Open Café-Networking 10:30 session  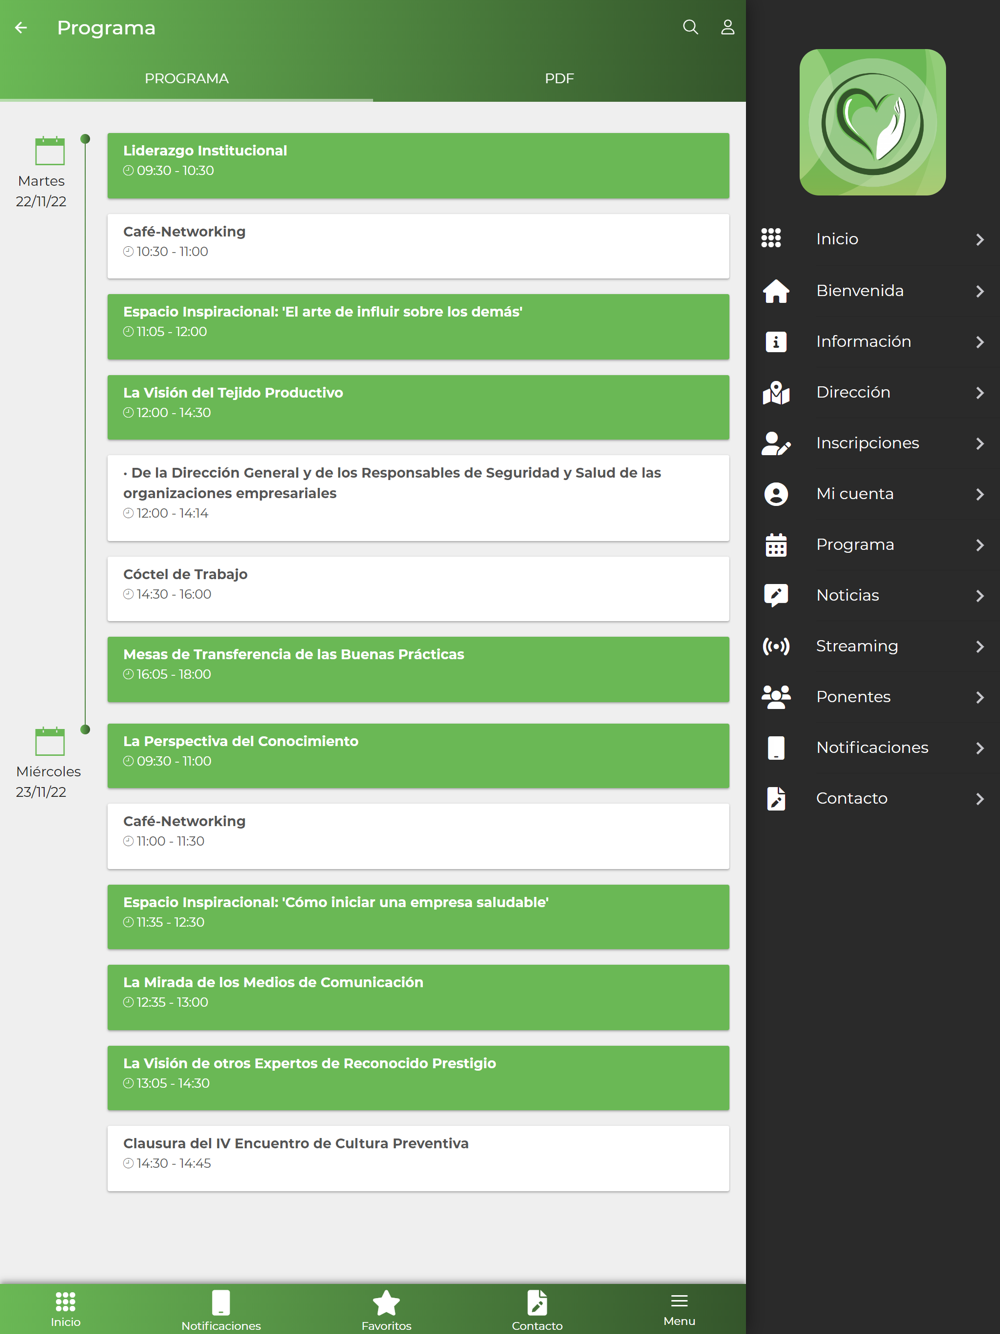pyautogui.click(x=418, y=246)
